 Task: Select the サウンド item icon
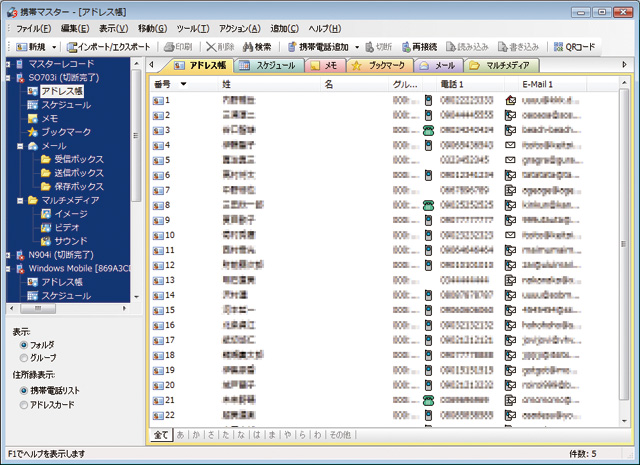click(46, 241)
